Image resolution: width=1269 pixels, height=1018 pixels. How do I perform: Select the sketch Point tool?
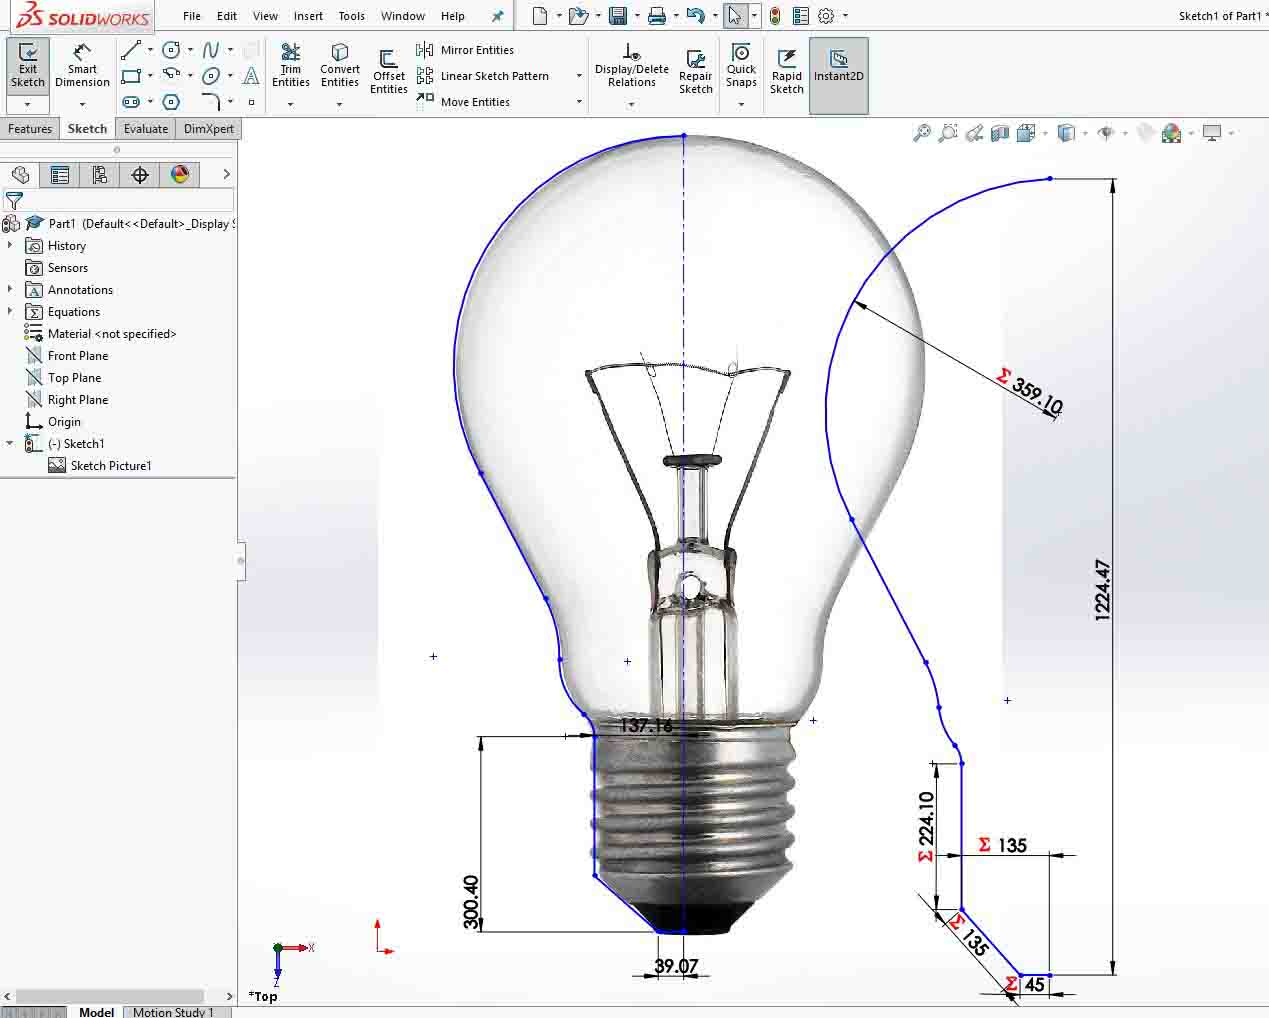pyautogui.click(x=251, y=102)
